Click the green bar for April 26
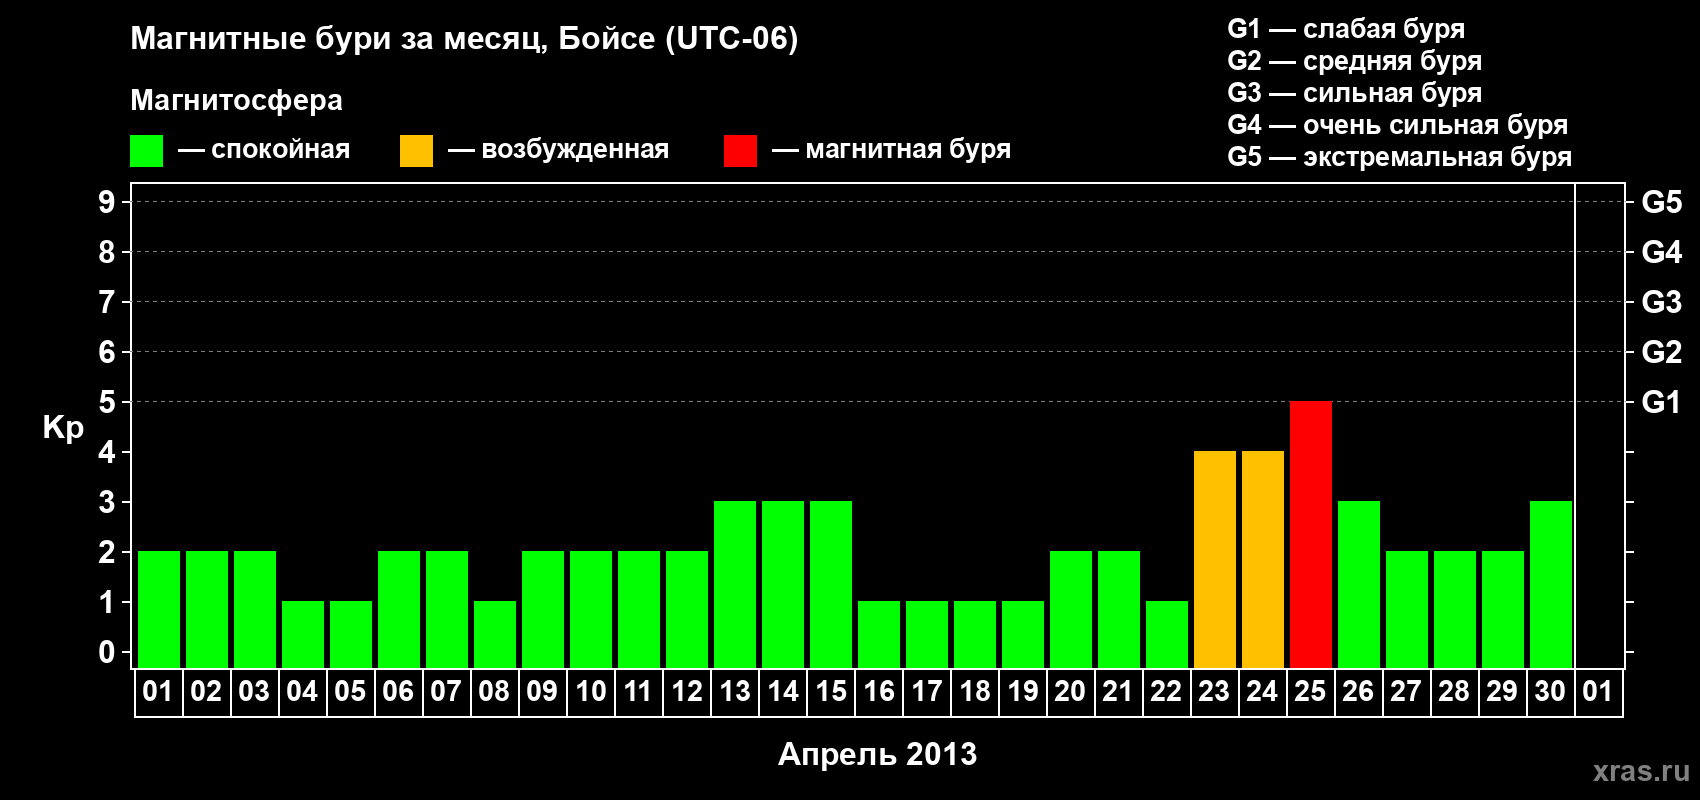The width and height of the screenshot is (1700, 800). tap(1359, 585)
